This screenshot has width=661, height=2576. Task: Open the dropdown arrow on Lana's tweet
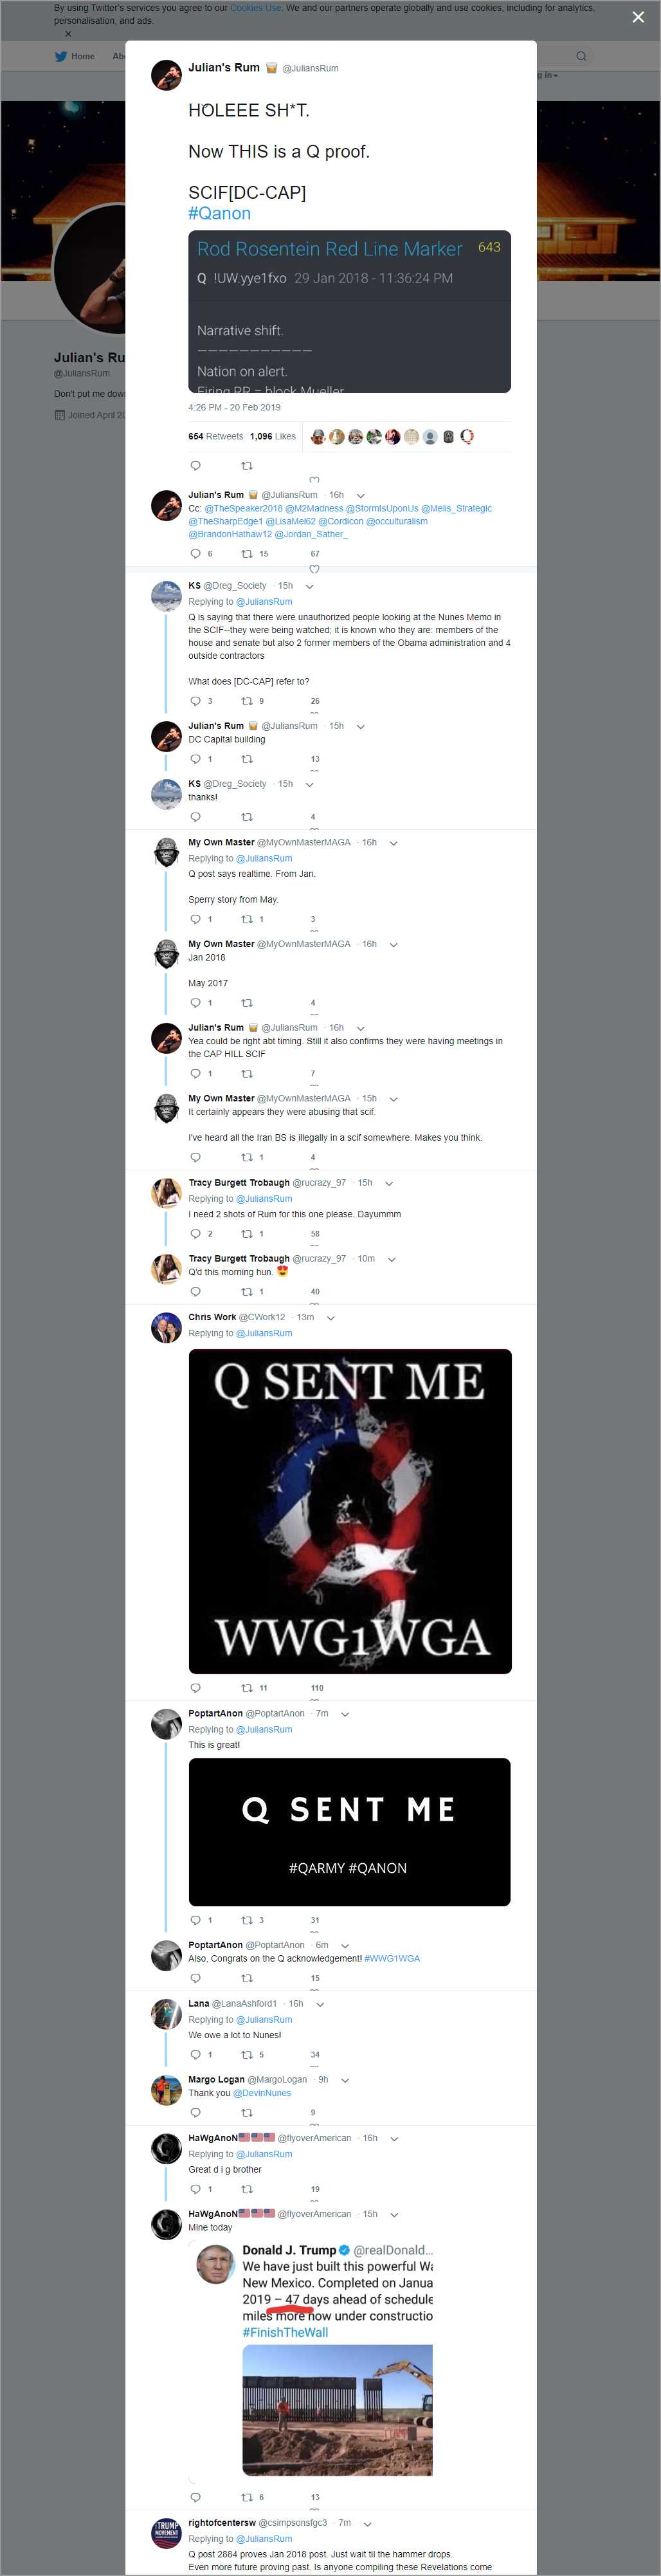click(x=319, y=2003)
